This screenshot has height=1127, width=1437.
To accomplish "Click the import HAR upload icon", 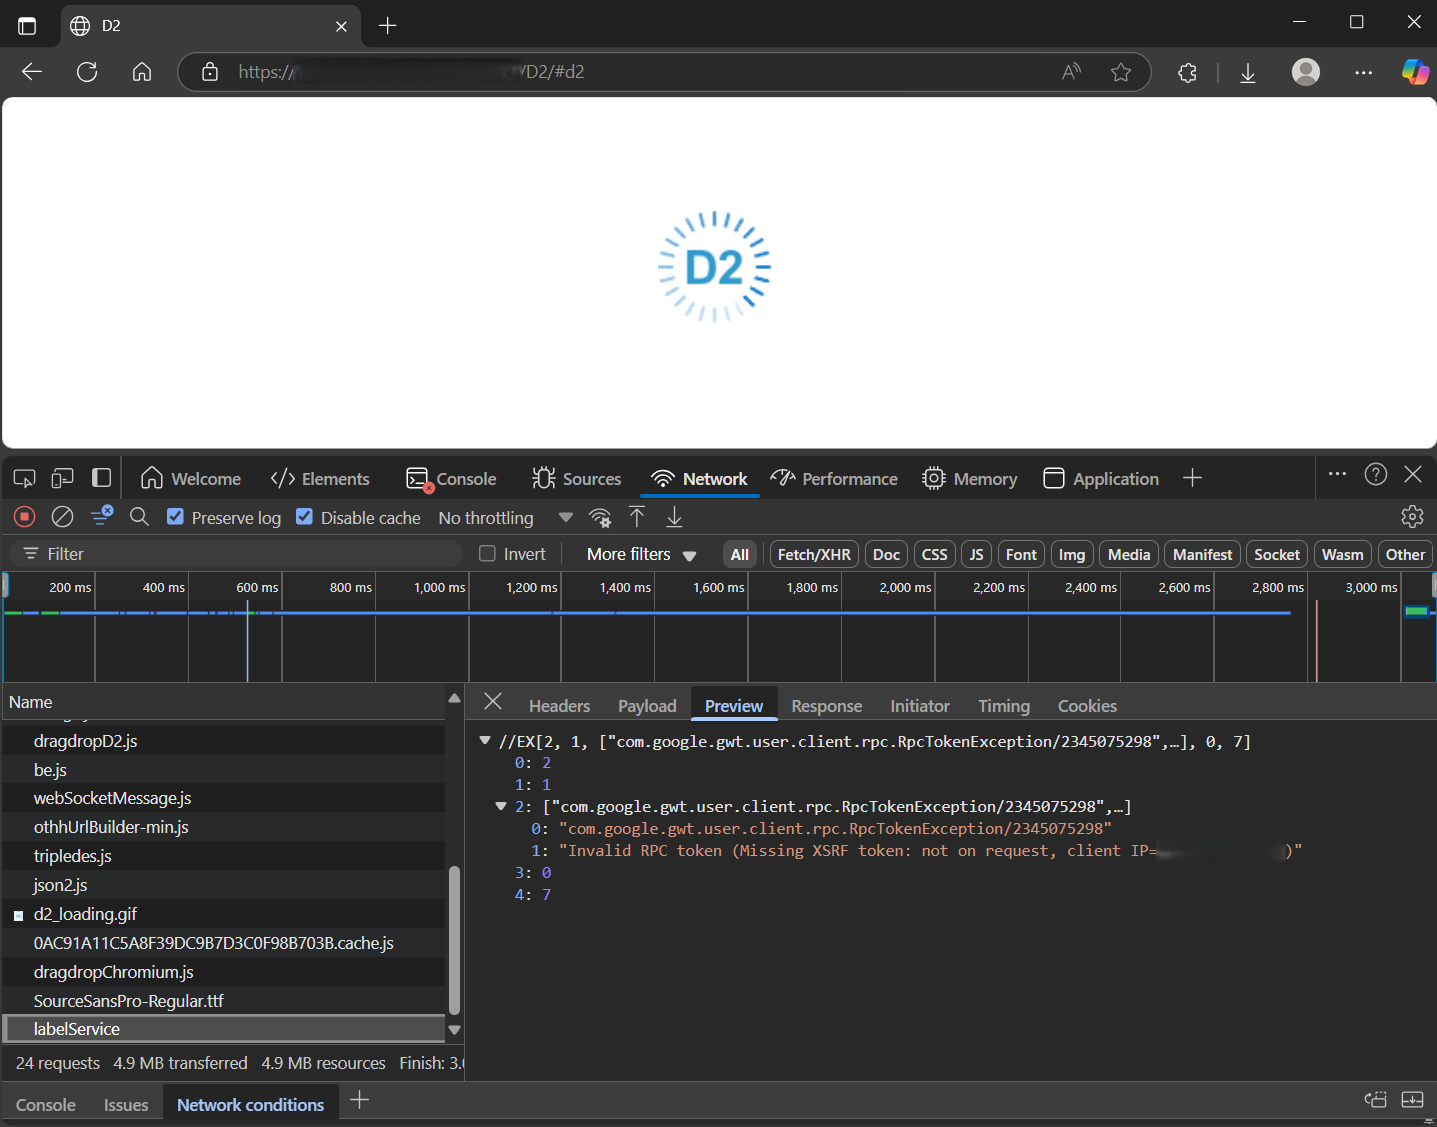I will point(637,517).
